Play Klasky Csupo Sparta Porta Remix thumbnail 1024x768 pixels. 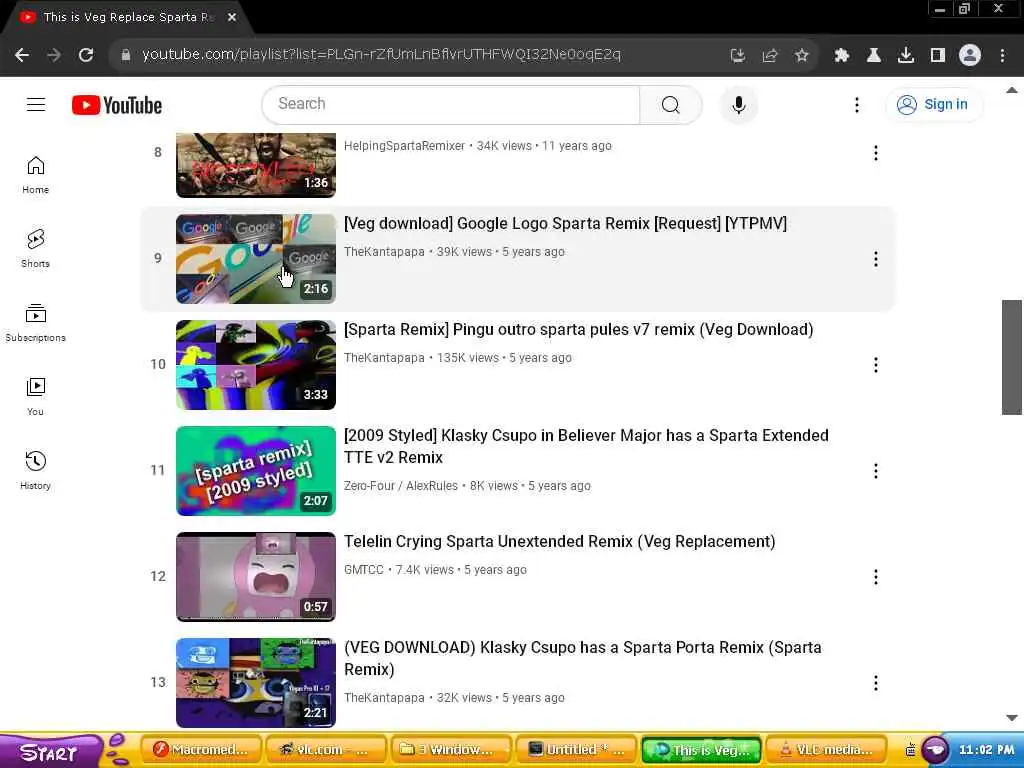click(255, 682)
